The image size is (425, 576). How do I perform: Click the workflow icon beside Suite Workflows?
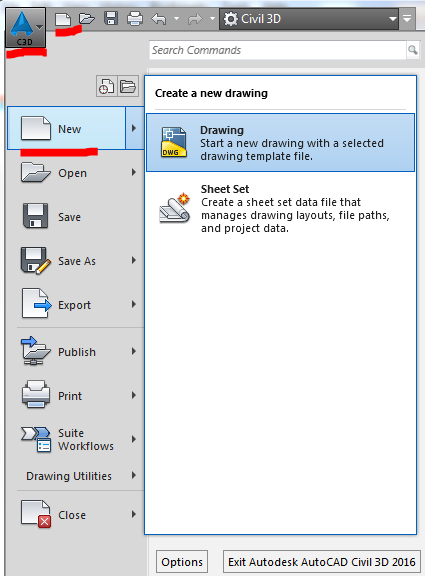[x=36, y=439]
